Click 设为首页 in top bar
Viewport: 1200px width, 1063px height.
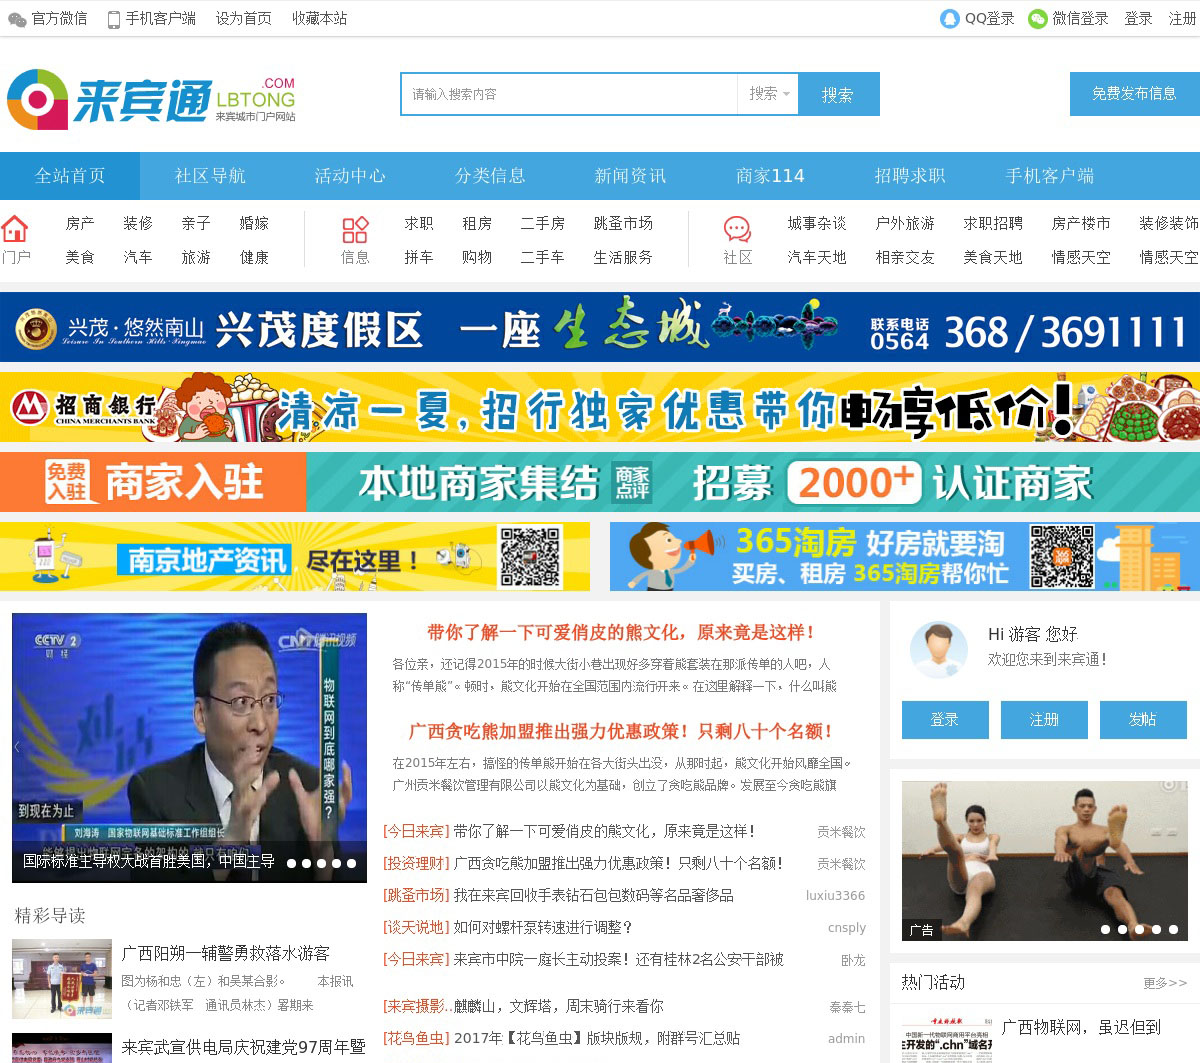[x=244, y=19]
